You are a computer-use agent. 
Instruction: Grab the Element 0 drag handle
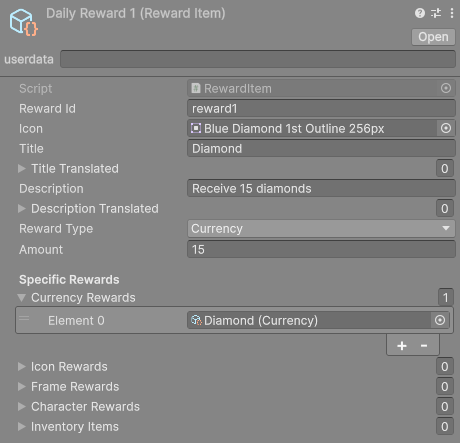pyautogui.click(x=24, y=319)
